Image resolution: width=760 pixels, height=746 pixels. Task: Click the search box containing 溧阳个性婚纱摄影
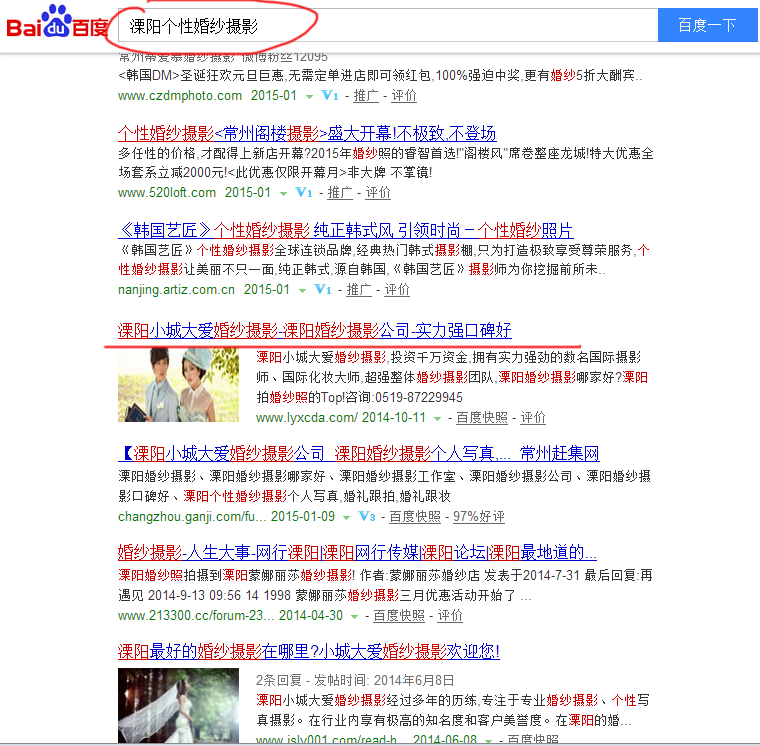point(388,25)
